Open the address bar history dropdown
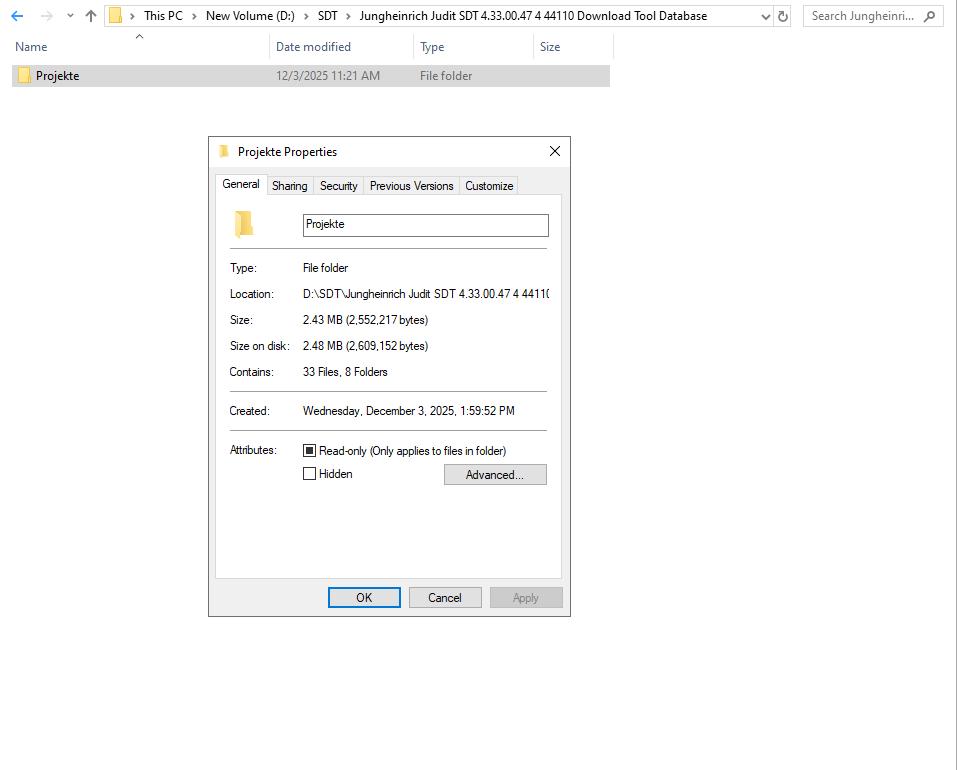Image resolution: width=957 pixels, height=770 pixels. [x=765, y=16]
